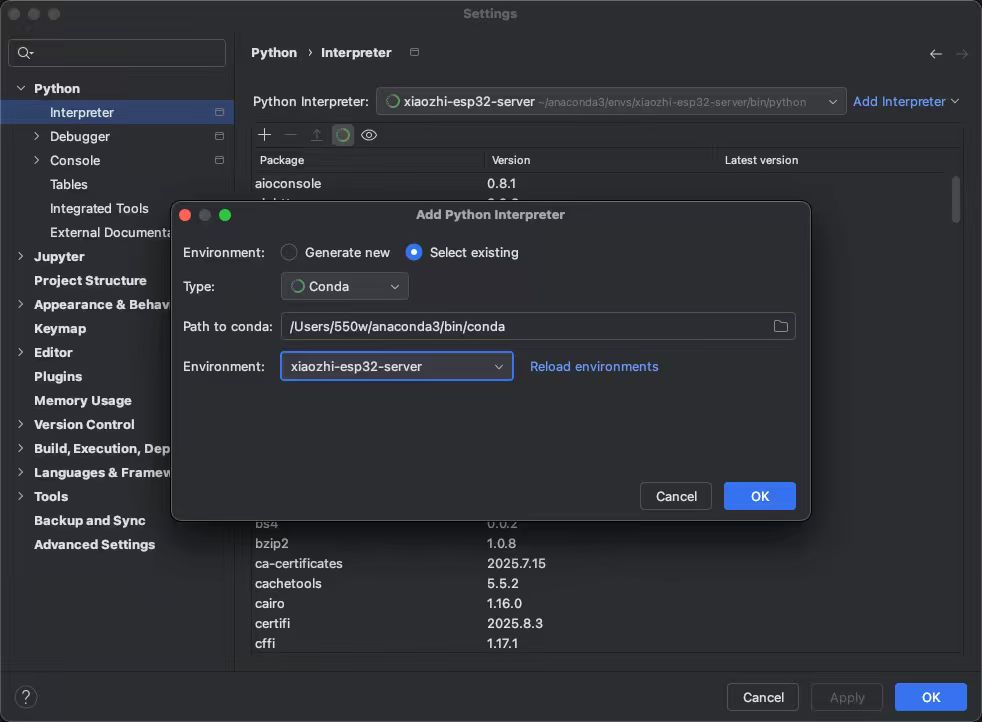Image resolution: width=982 pixels, height=722 pixels.
Task: Click the upgrade package arrow icon
Action: (316, 135)
